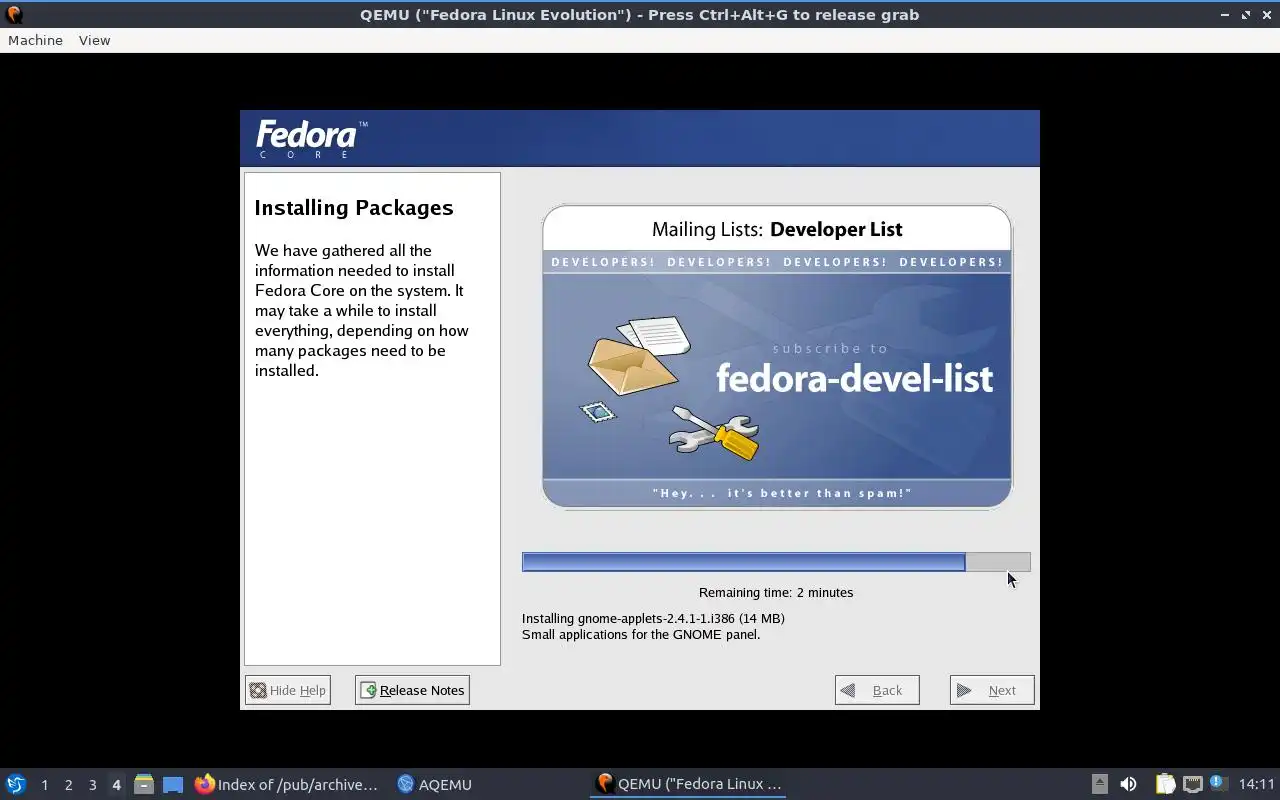Click the Hide Help button
This screenshot has height=800, width=1280.
pos(287,690)
